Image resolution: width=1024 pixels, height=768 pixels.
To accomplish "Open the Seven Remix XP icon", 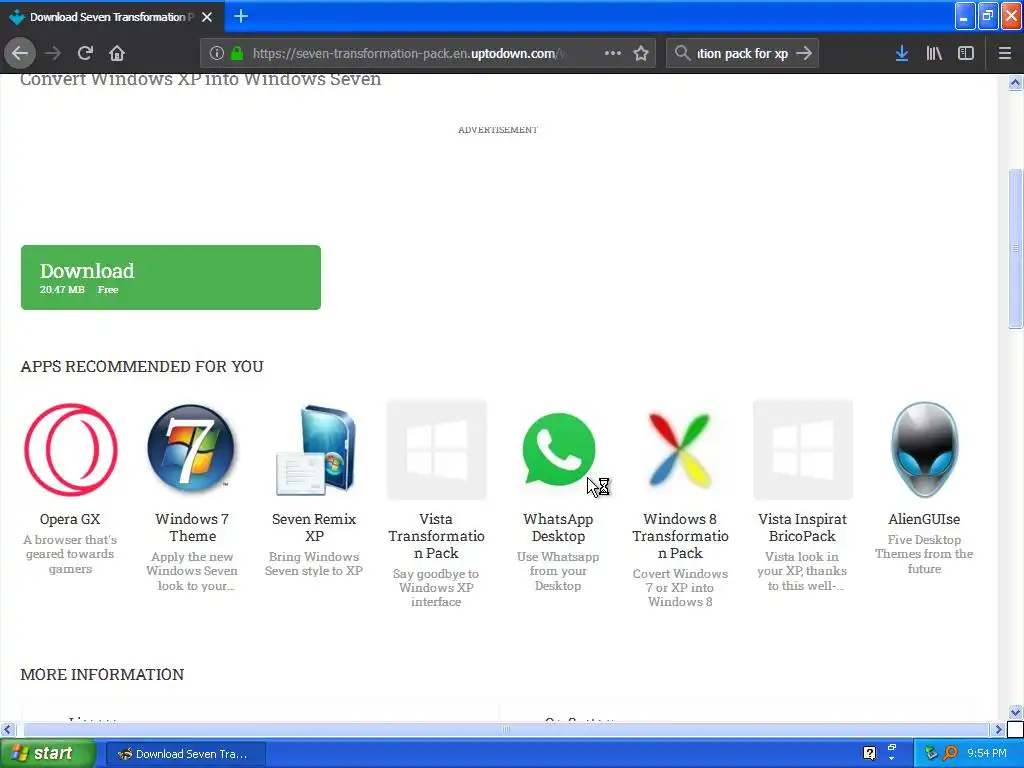I will 314,450.
